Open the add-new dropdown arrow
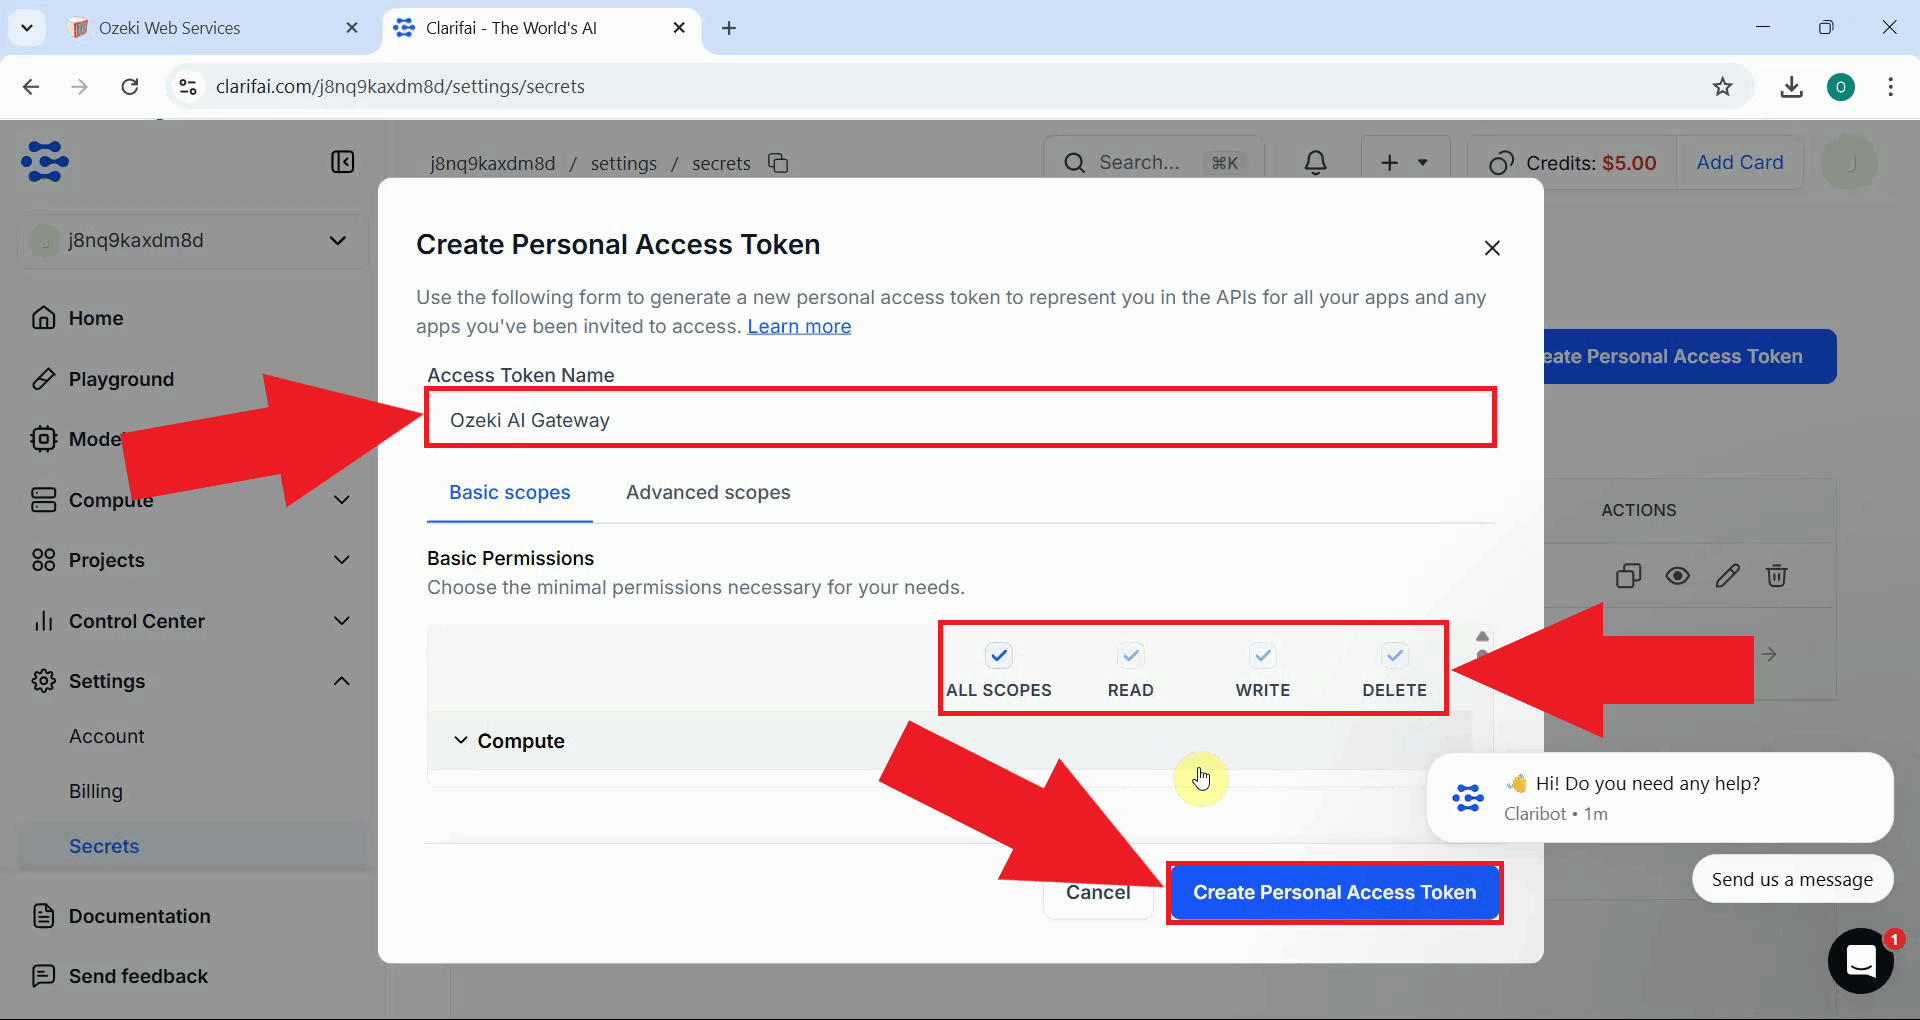The height and width of the screenshot is (1020, 1920). click(x=1423, y=162)
